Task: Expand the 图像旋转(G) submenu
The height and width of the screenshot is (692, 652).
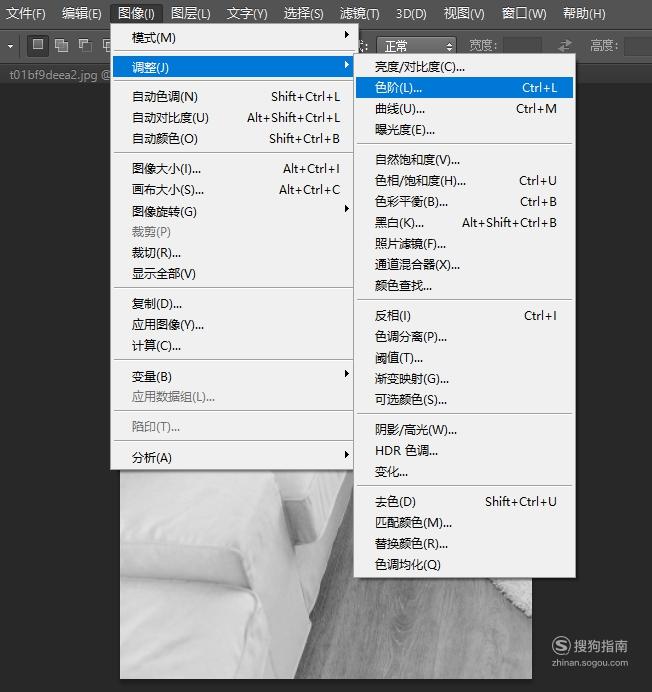Action: (x=232, y=211)
